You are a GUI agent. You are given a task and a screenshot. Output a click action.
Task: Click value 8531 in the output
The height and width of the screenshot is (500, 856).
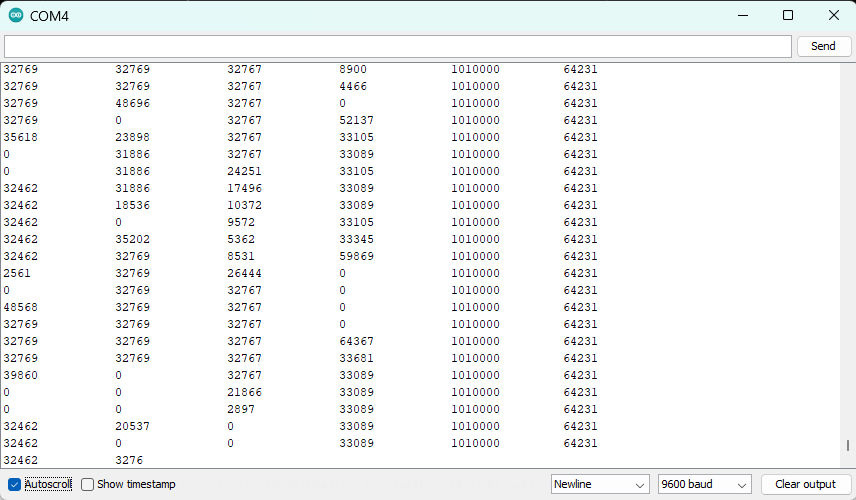[x=241, y=256]
